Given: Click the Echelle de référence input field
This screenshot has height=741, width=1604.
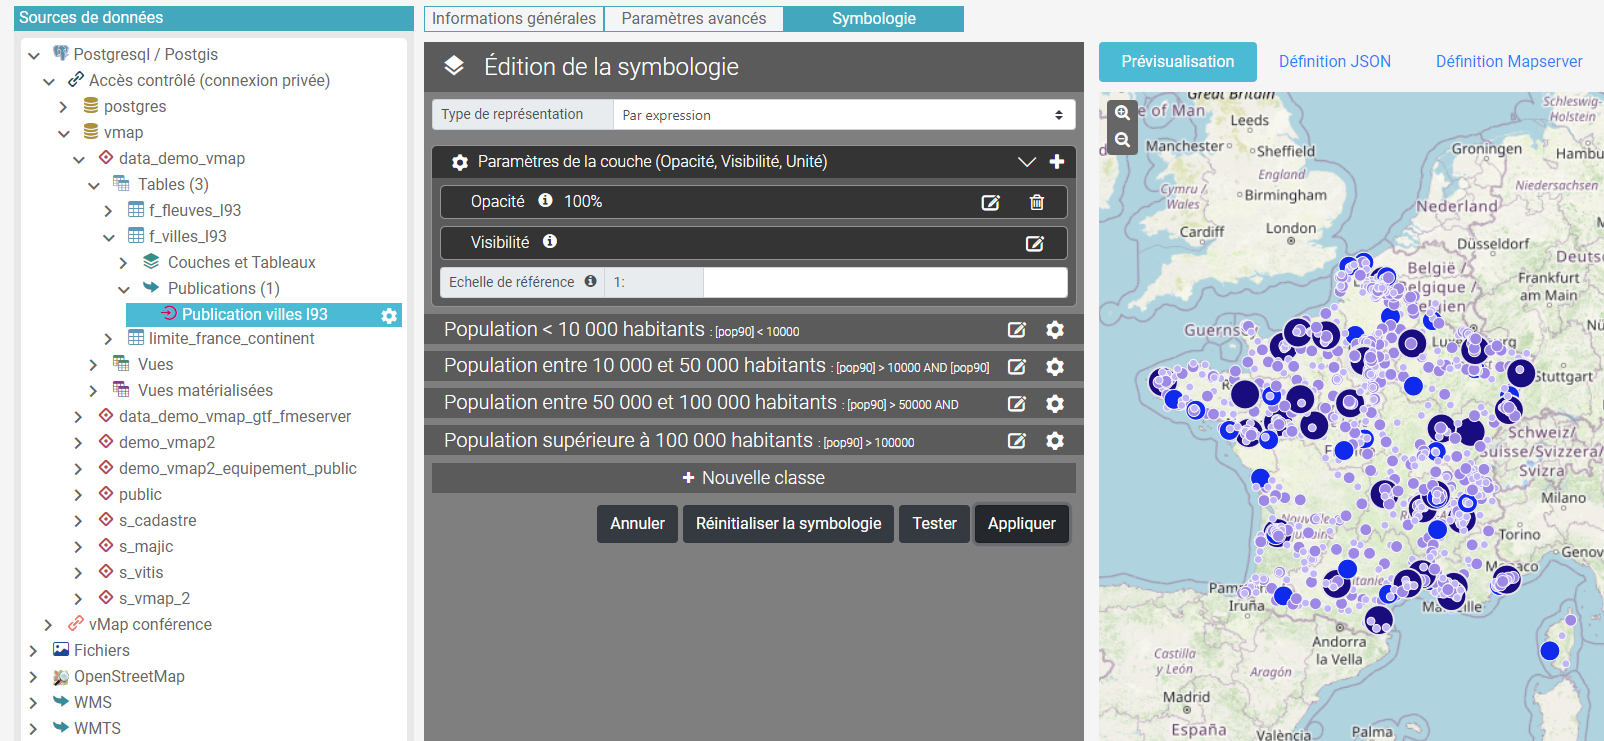Looking at the screenshot, I should [885, 282].
